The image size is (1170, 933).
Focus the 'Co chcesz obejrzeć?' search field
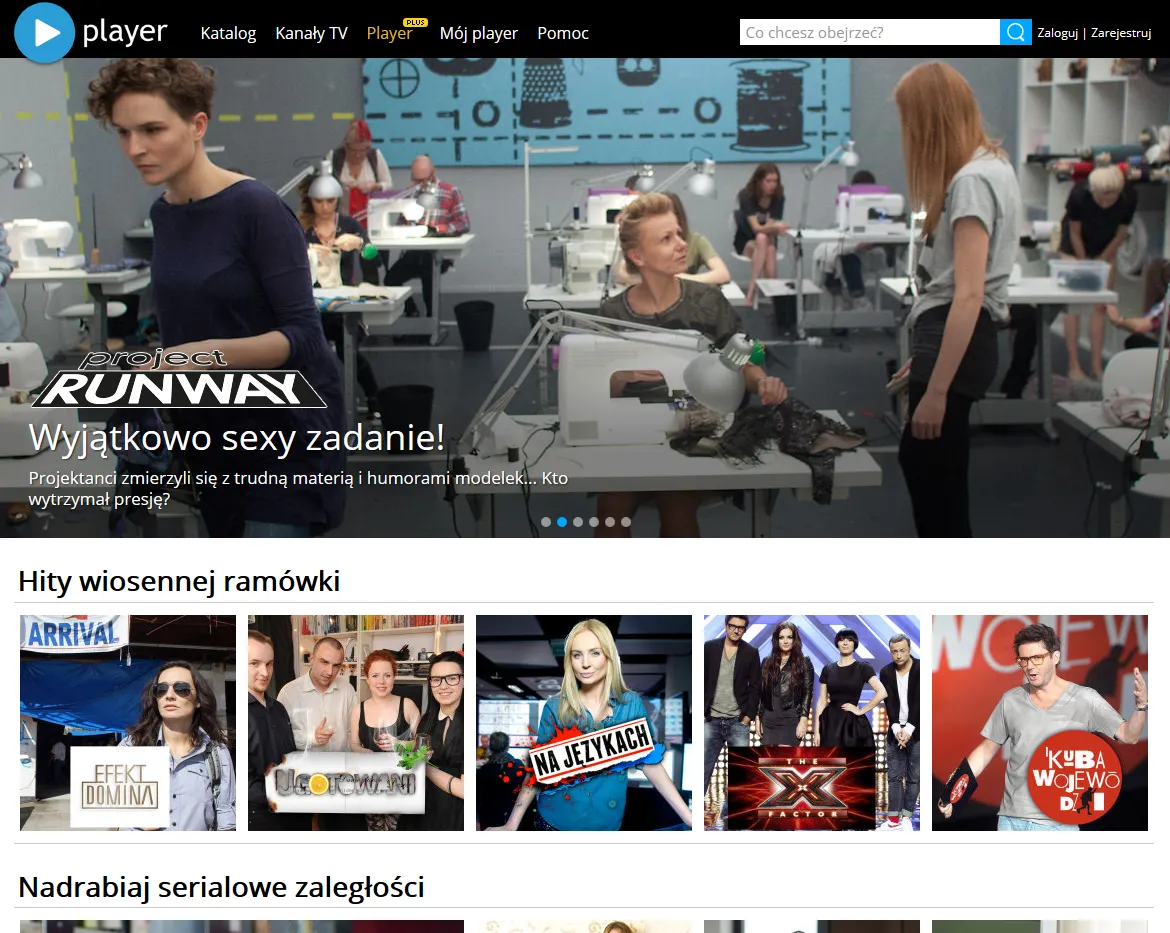tap(869, 32)
